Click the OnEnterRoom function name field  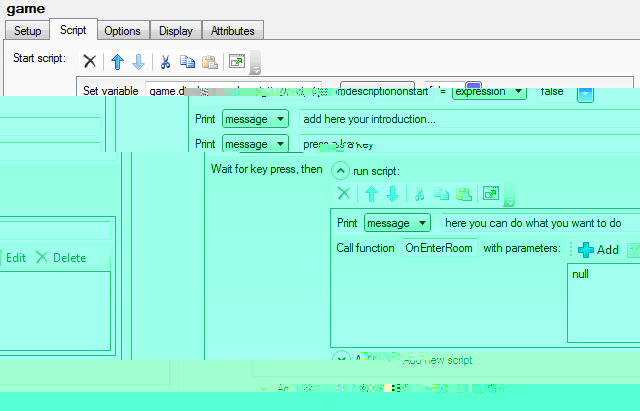coord(438,248)
